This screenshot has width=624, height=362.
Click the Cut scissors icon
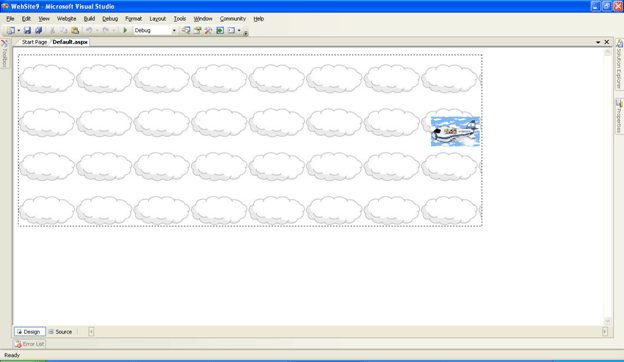coord(52,30)
